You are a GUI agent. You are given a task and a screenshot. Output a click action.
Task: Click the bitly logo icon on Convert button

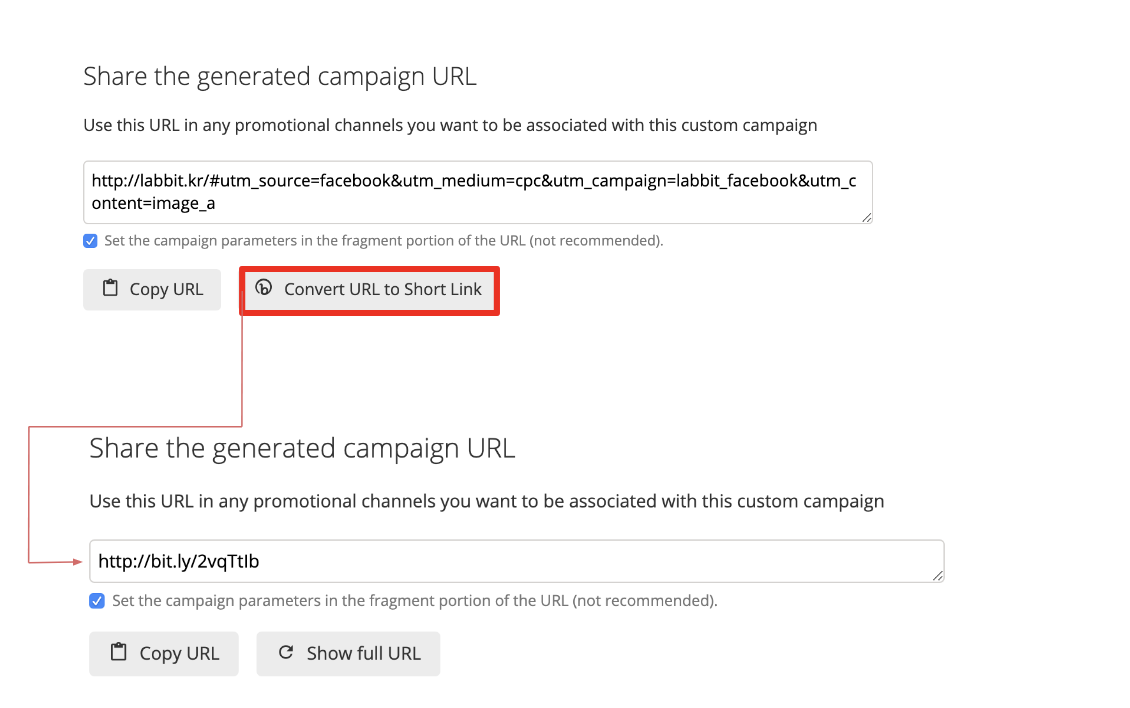(264, 288)
